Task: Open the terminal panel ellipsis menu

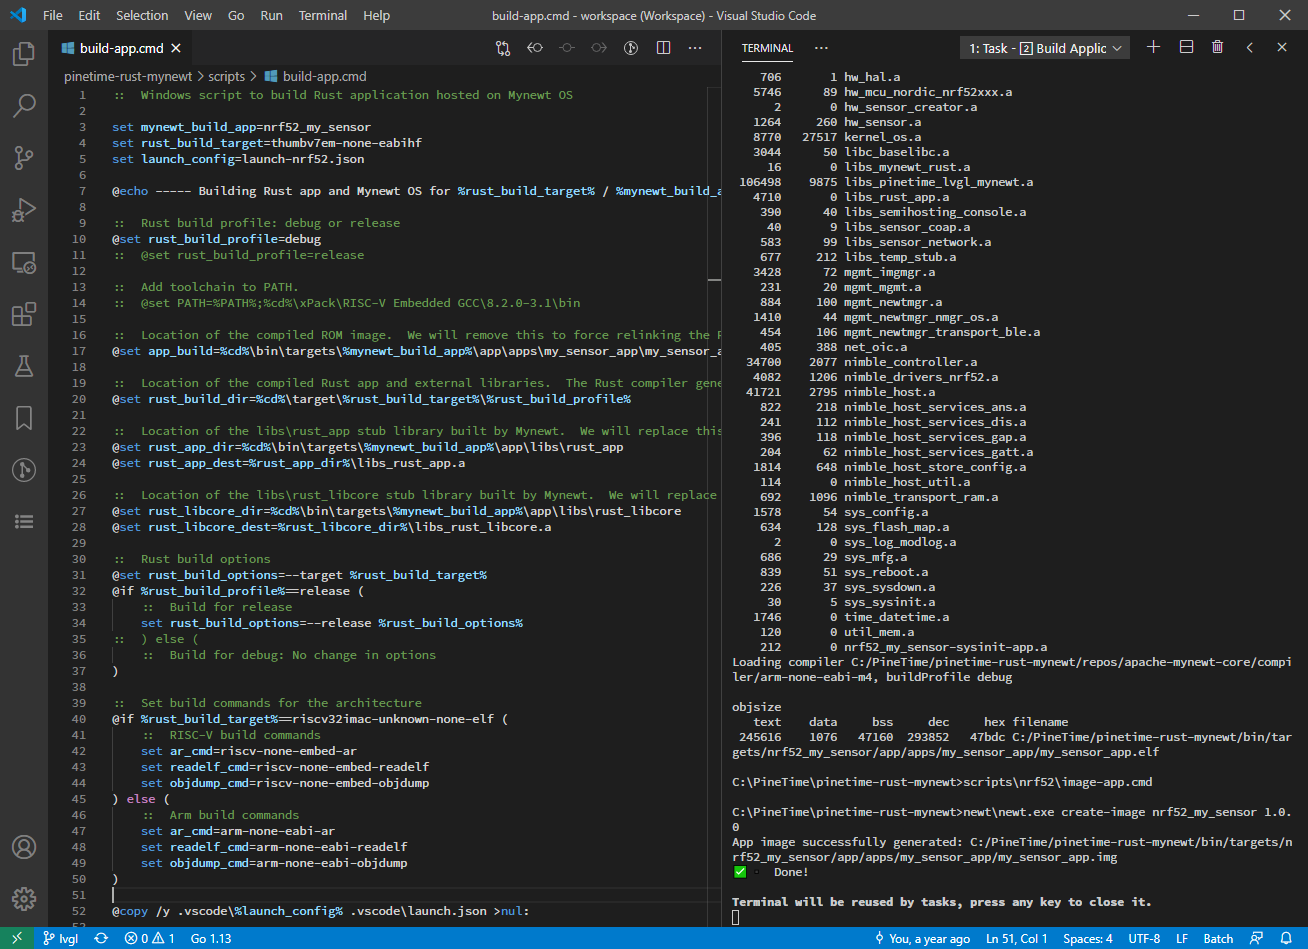Action: coord(821,48)
